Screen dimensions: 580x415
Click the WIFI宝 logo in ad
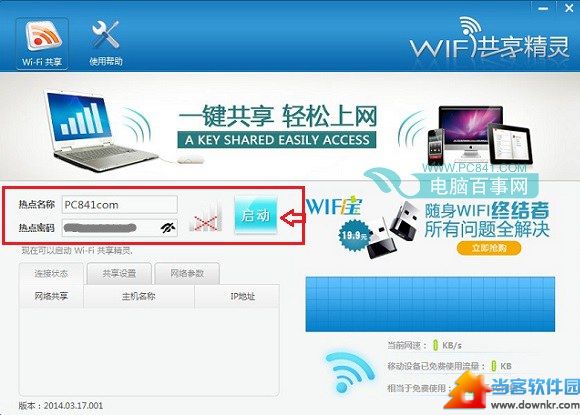tap(334, 206)
